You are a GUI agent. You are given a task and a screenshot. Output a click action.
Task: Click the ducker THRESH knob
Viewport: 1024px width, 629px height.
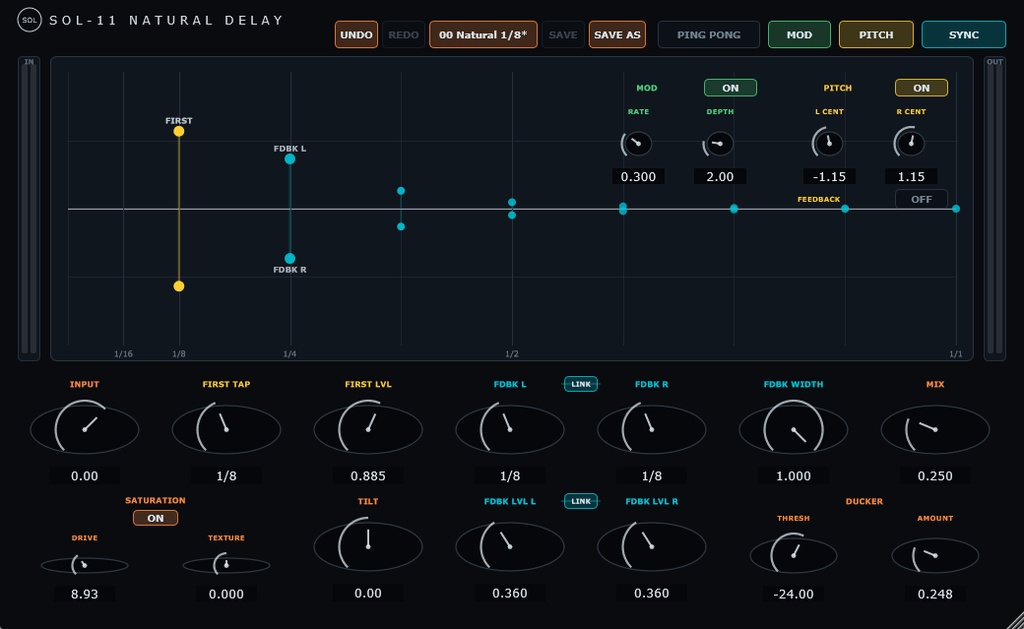[793, 555]
